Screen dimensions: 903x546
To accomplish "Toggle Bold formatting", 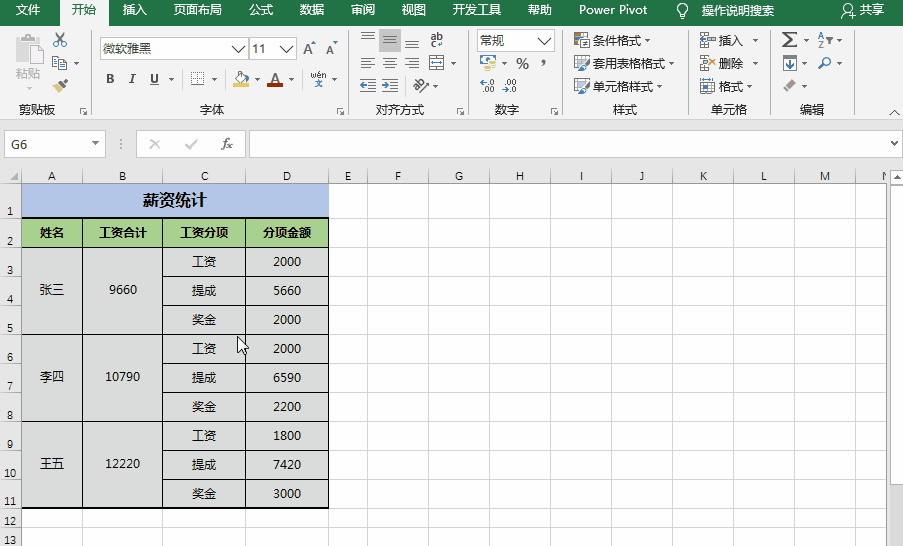I will coord(110,78).
